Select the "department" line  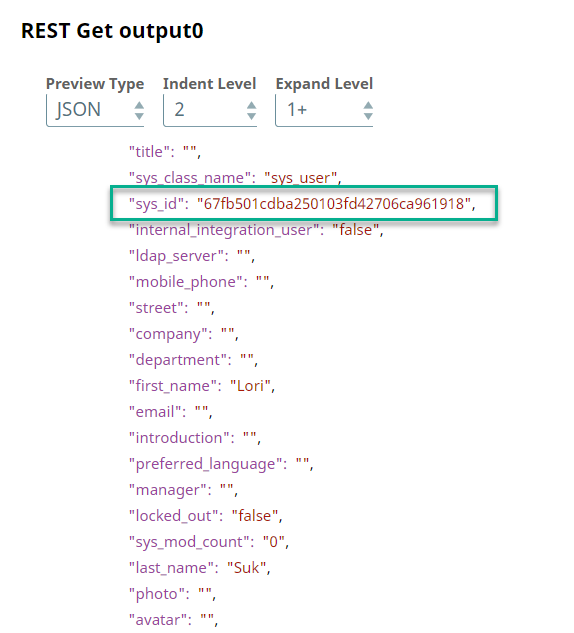193,360
